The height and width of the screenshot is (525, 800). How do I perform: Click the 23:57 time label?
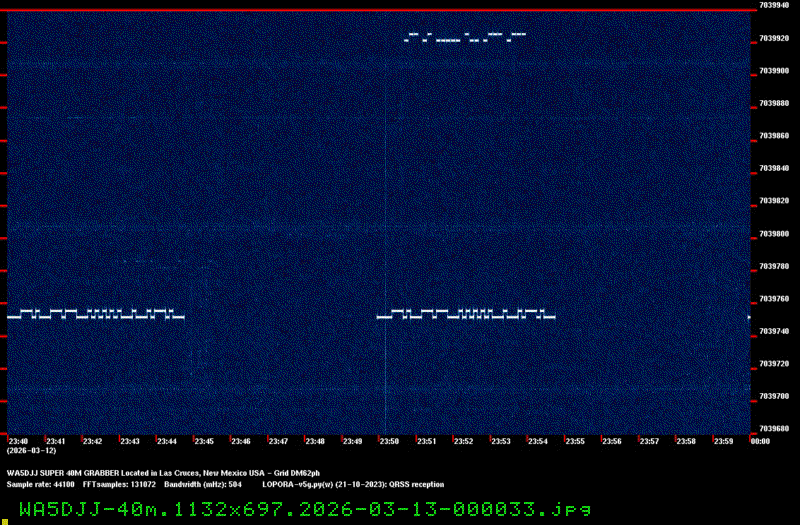pos(649,441)
